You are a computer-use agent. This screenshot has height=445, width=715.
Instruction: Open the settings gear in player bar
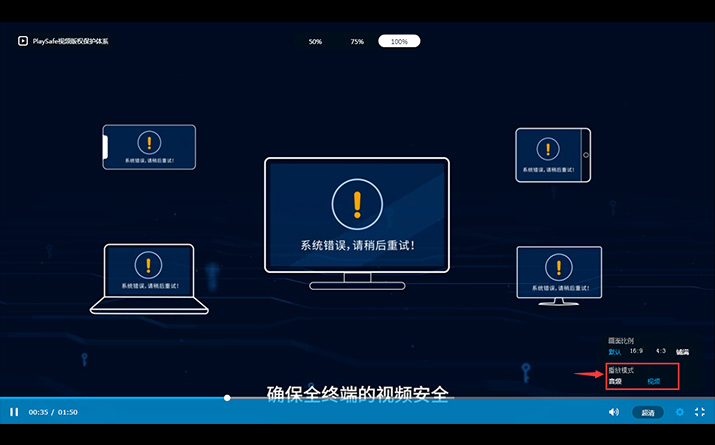tap(680, 412)
